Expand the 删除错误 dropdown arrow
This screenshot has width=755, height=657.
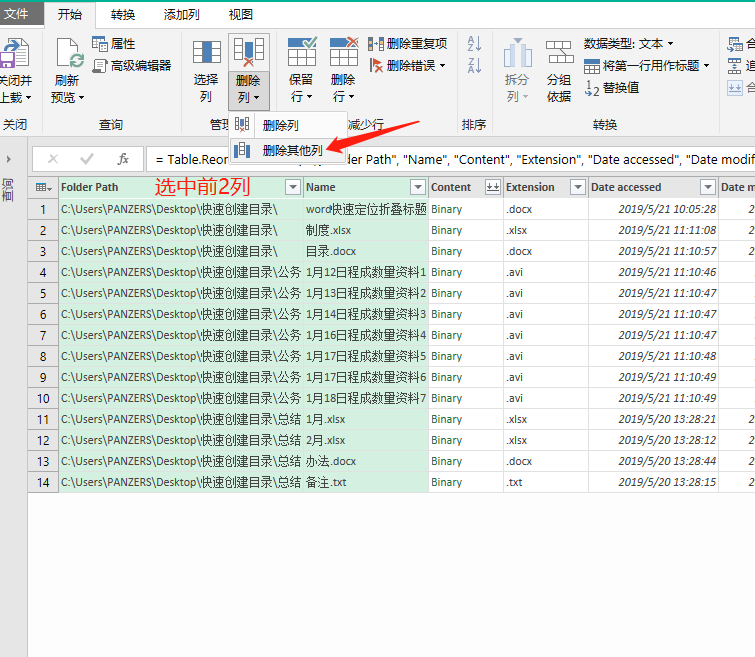click(442, 66)
